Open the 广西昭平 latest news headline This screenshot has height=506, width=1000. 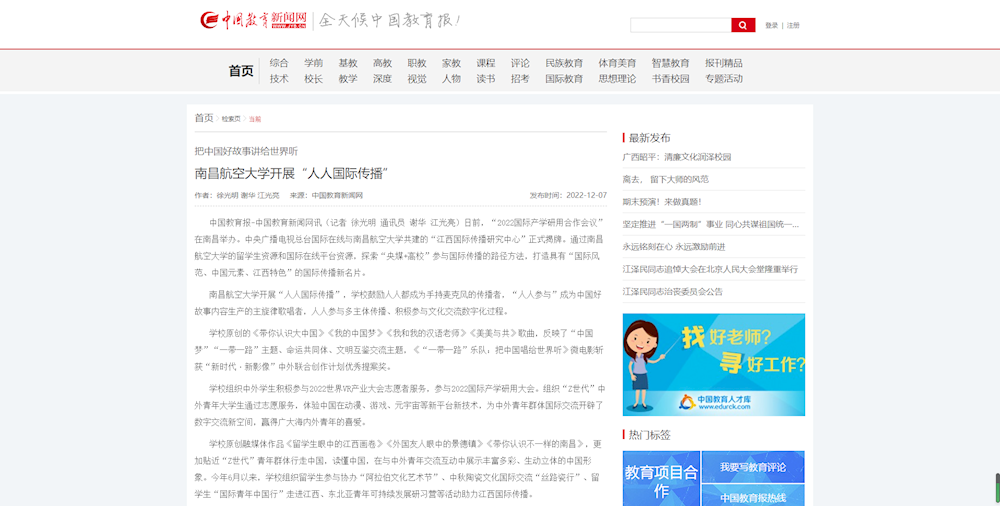[x=677, y=157]
